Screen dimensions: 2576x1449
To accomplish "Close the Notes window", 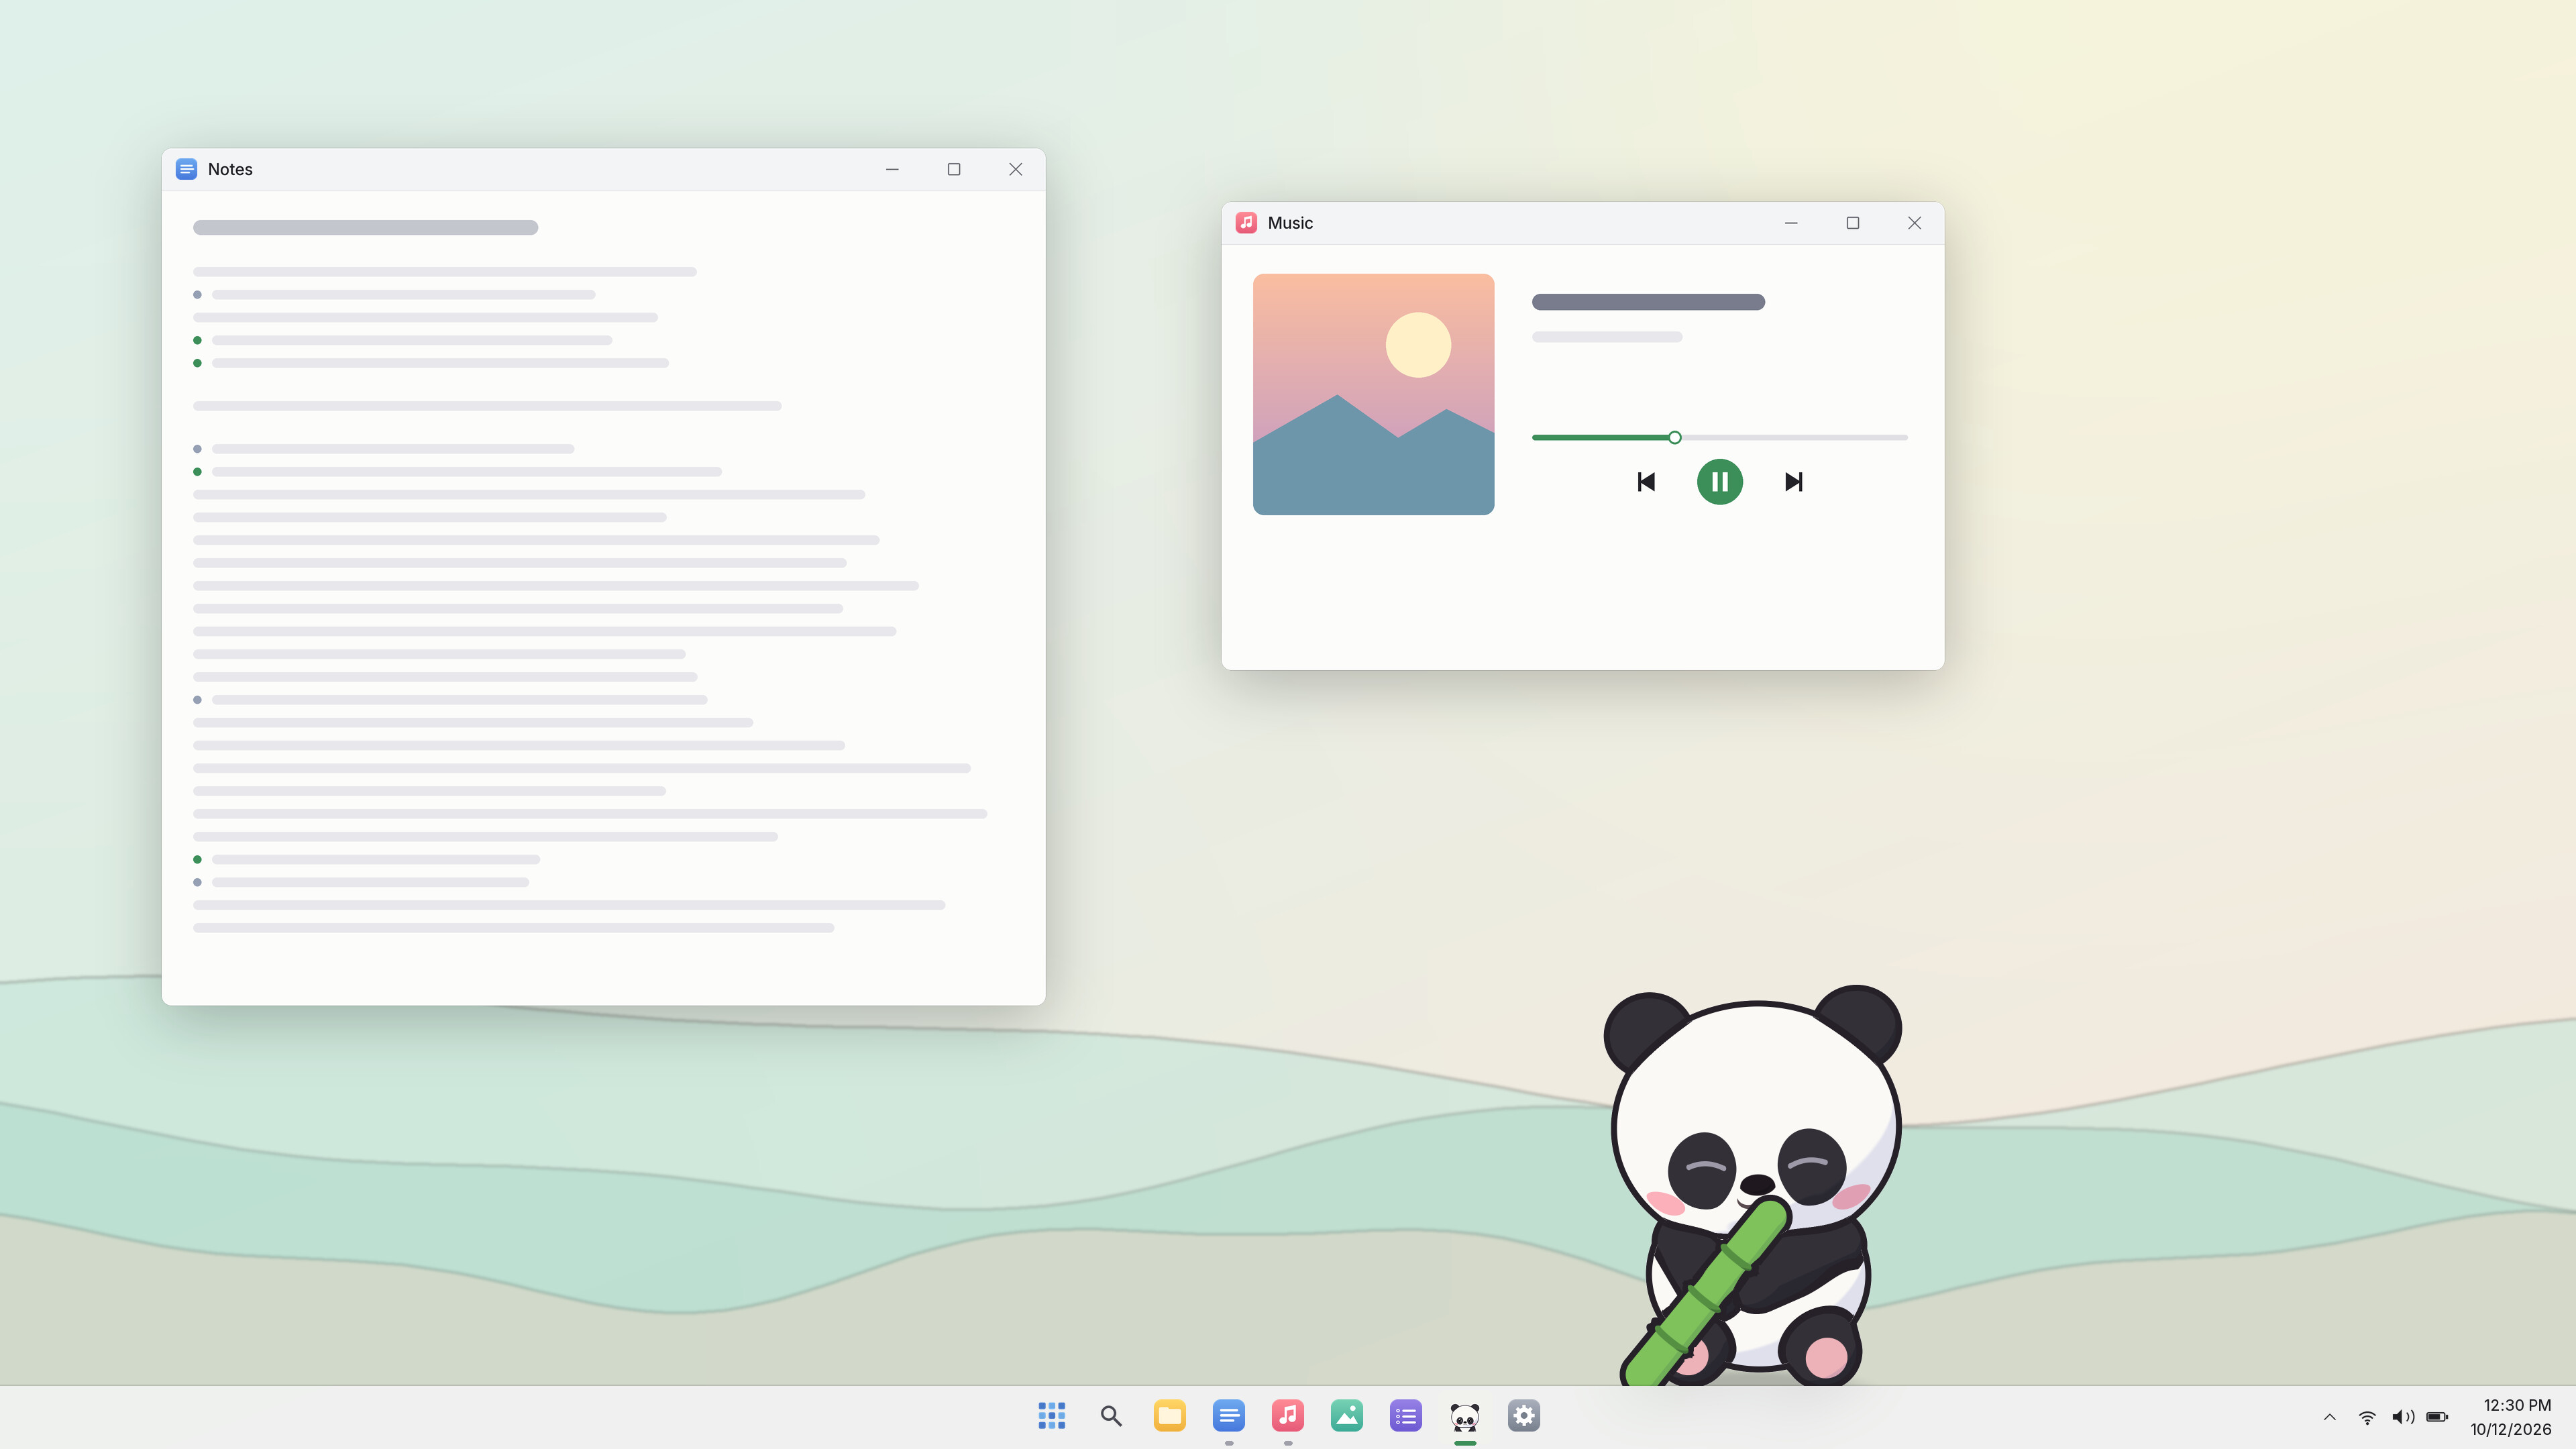I will 1015,169.
